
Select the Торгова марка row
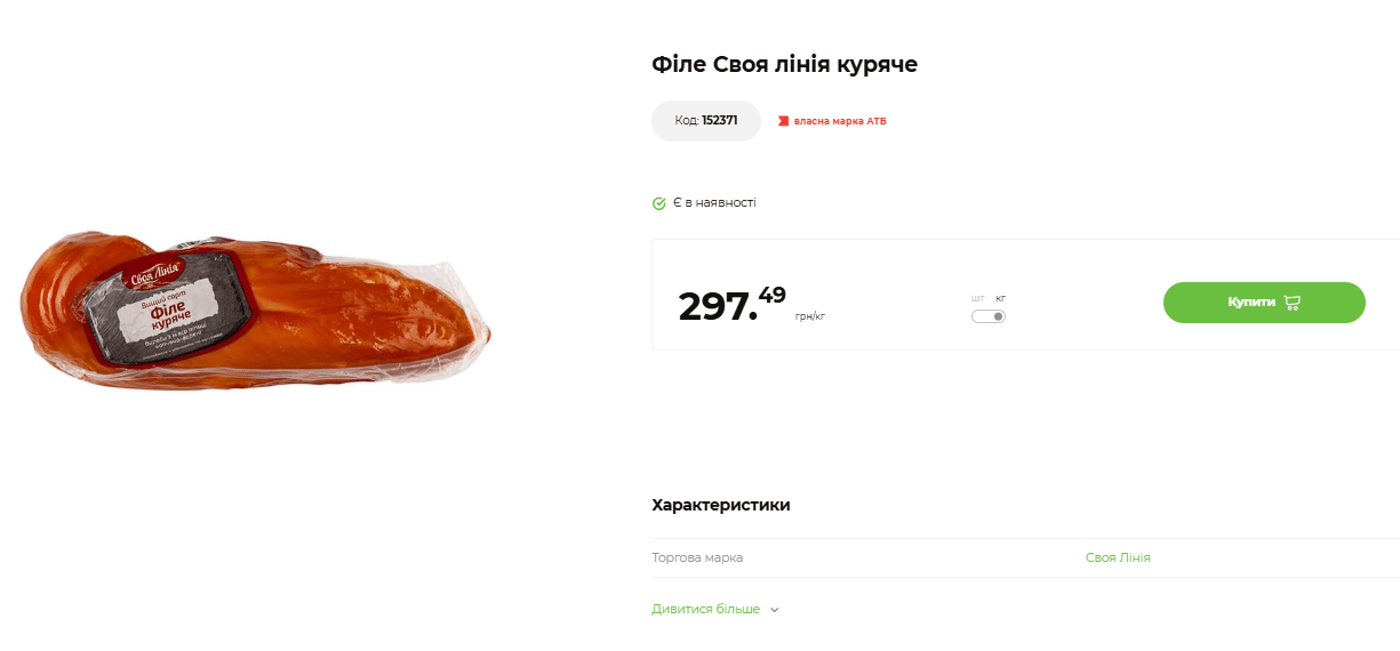pos(697,557)
